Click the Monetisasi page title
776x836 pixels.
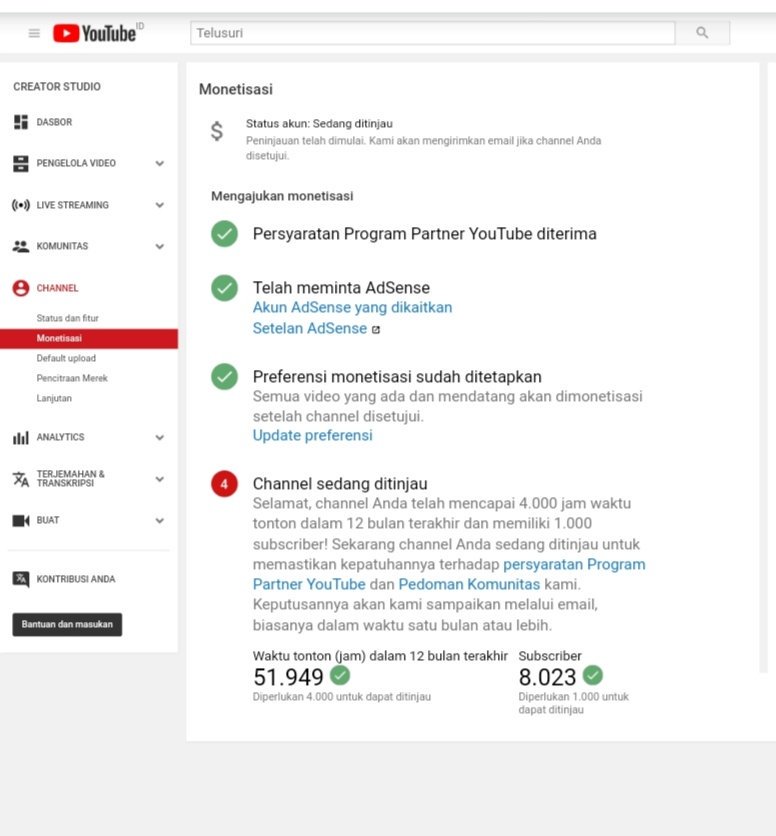236,89
